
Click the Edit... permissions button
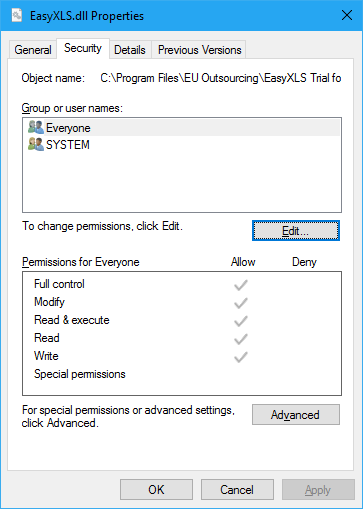296,230
